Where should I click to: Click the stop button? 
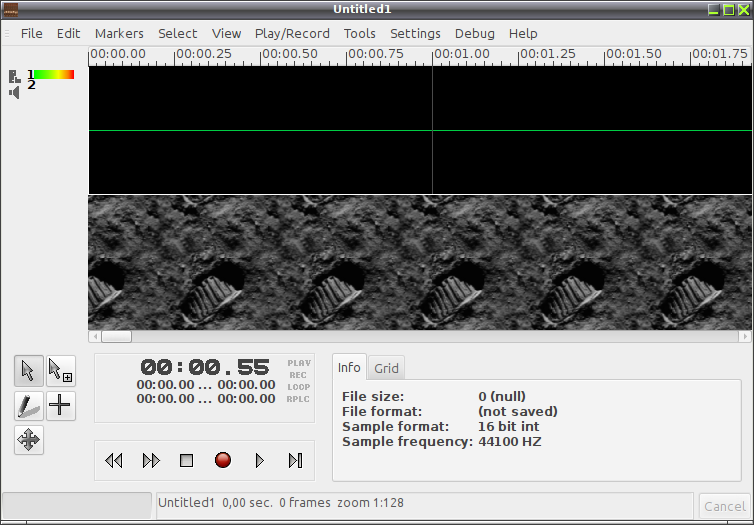(x=187, y=461)
